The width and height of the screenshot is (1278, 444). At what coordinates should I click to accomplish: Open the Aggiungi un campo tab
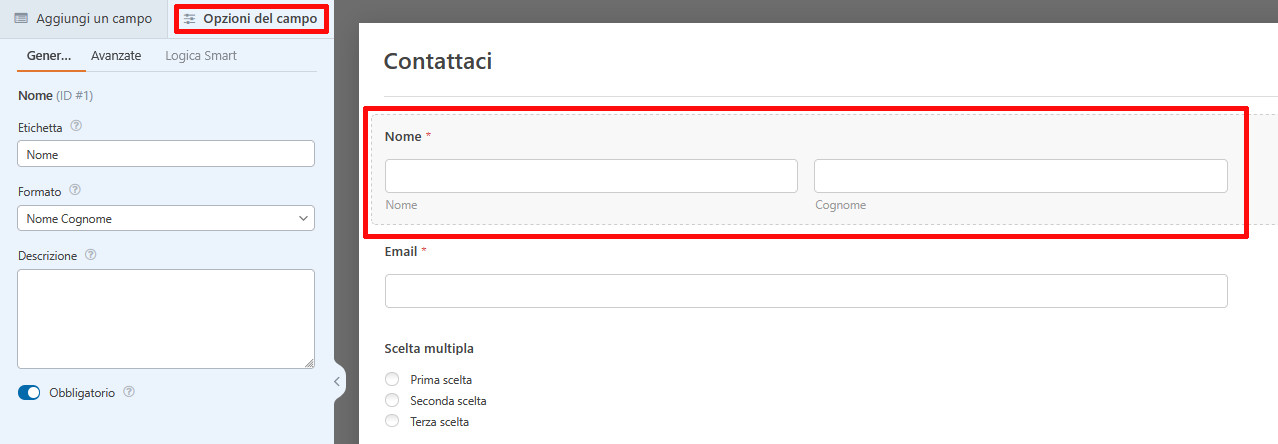83,19
